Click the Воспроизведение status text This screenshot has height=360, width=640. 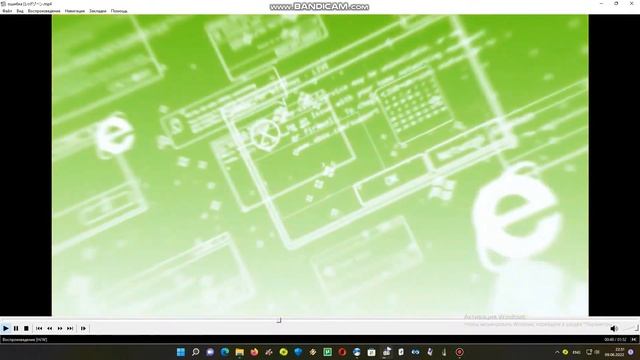click(25, 340)
